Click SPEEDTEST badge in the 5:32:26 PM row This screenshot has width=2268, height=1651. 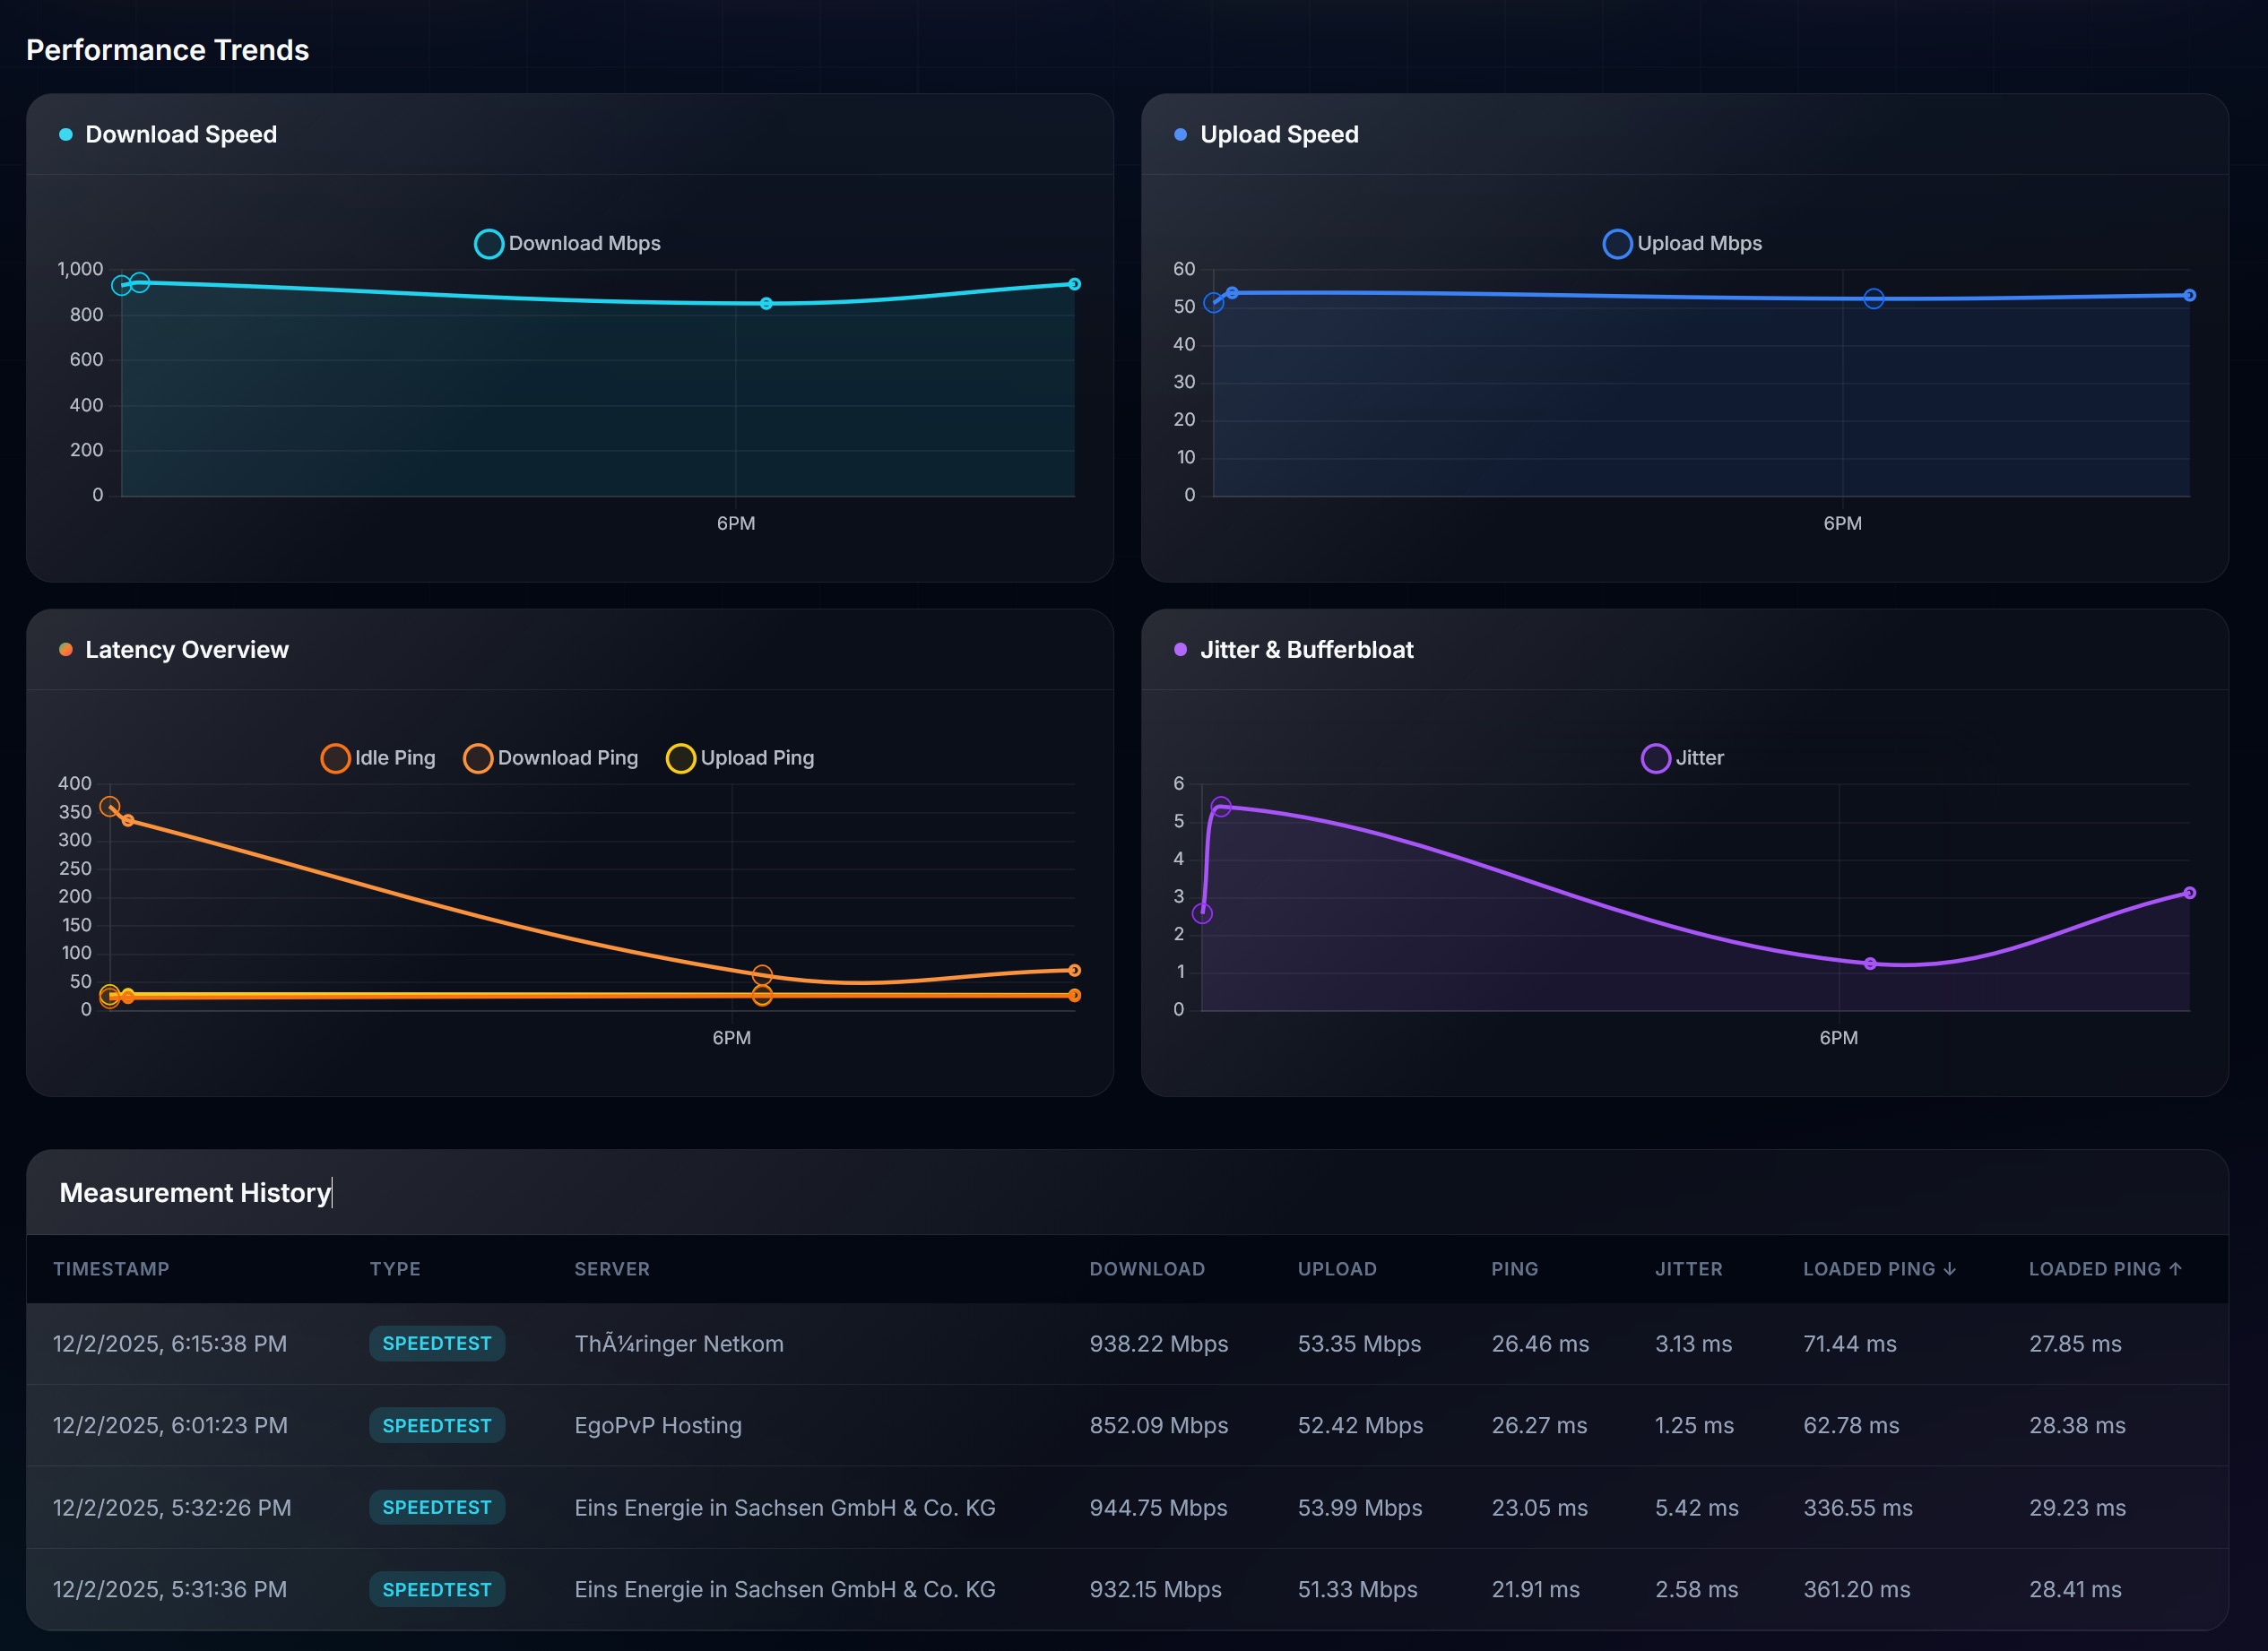coord(437,1508)
